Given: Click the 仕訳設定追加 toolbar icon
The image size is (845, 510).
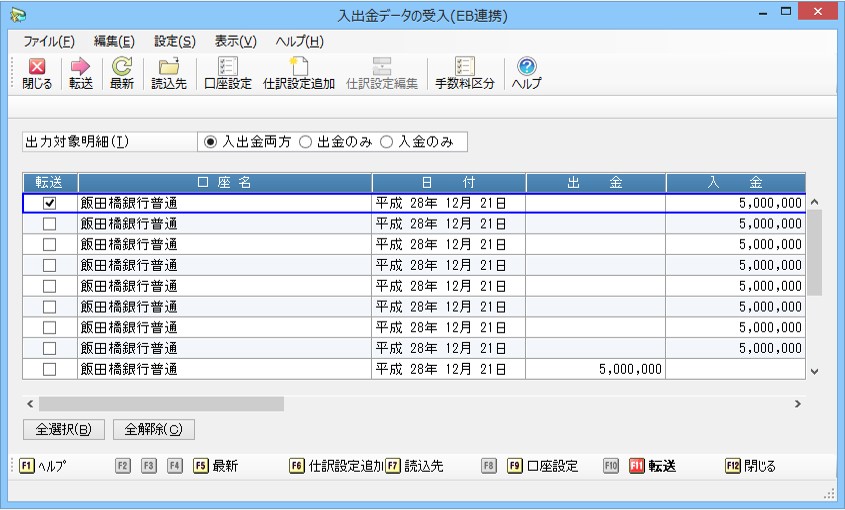Looking at the screenshot, I should point(298,68).
